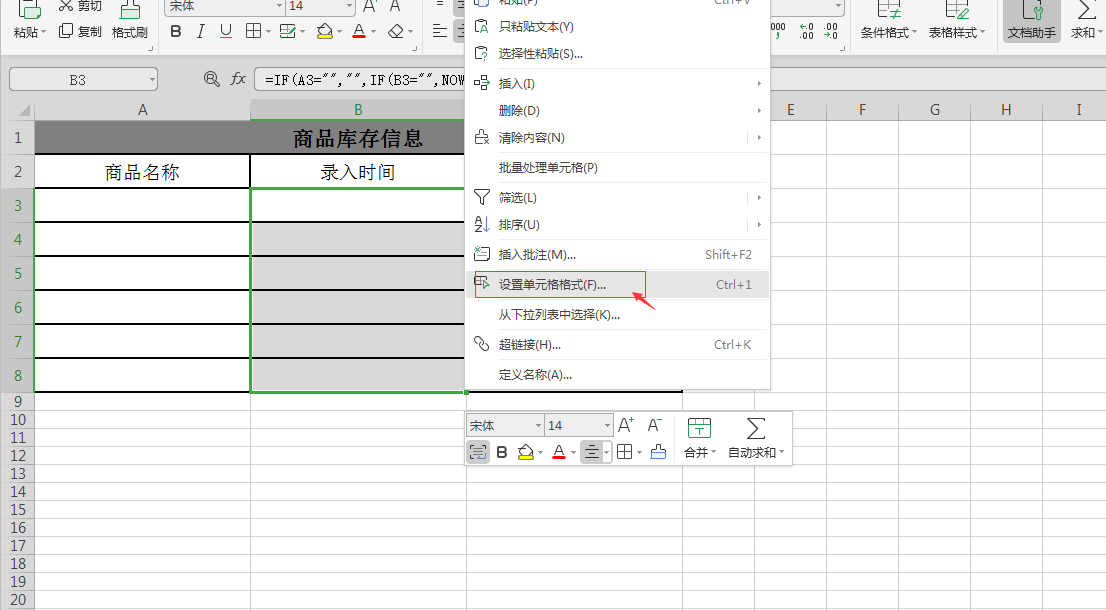Screen dimensions: 1106x610
Task: Click mini toolbar decrease font size A-
Action: 655,425
